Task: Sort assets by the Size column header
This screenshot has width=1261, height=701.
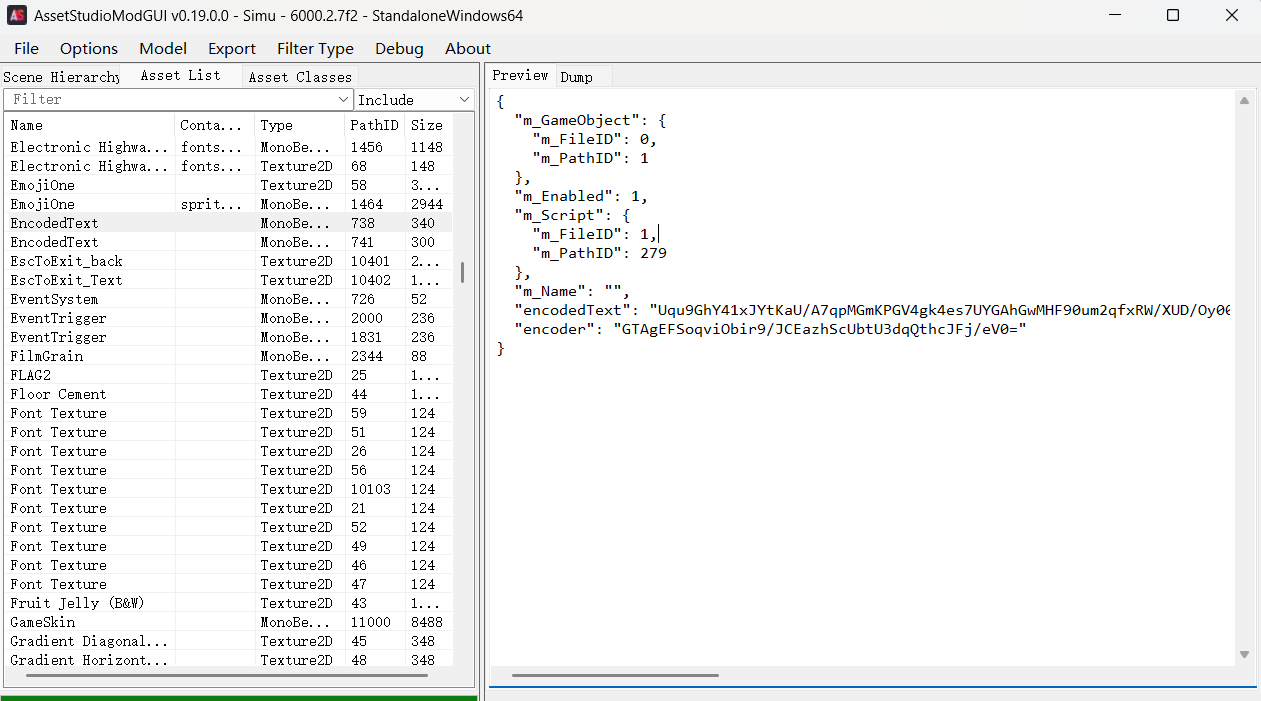Action: coord(428,125)
